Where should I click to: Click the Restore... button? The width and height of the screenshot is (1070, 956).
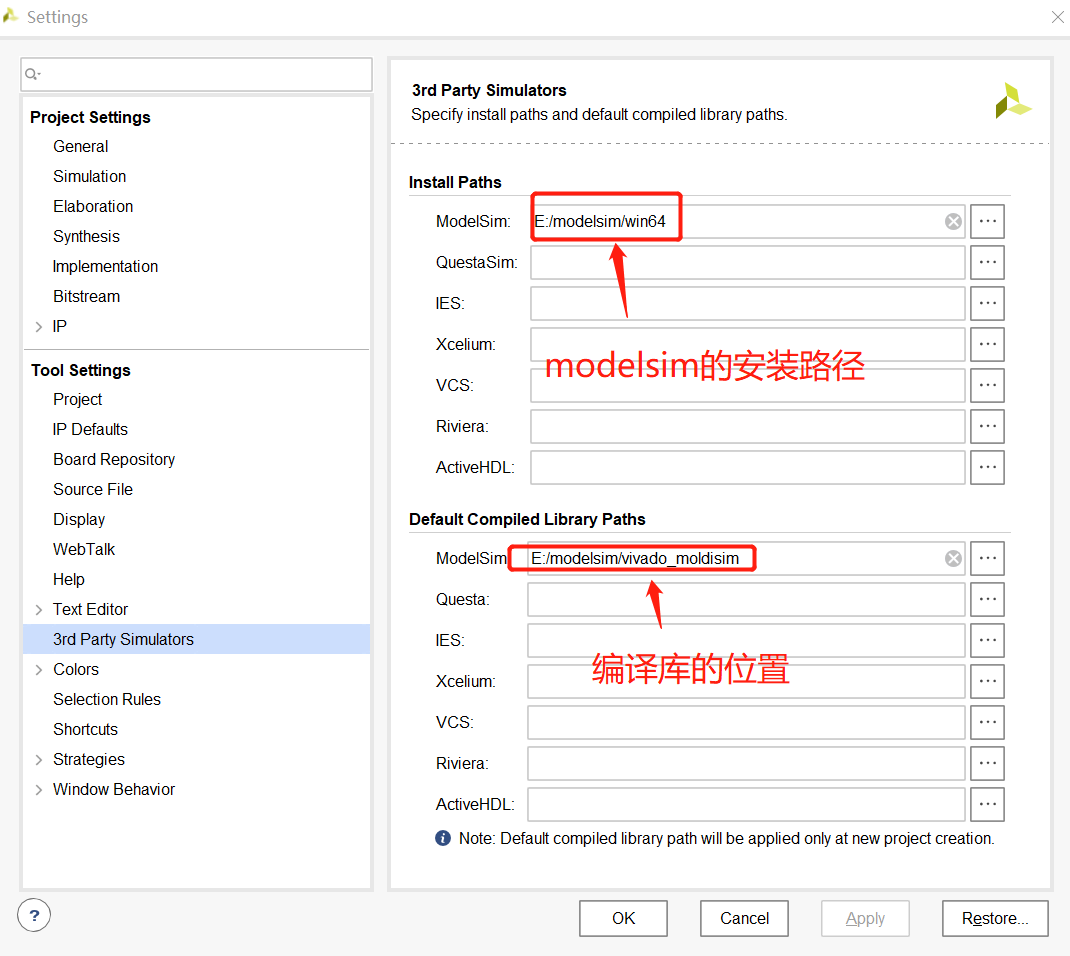click(x=995, y=918)
